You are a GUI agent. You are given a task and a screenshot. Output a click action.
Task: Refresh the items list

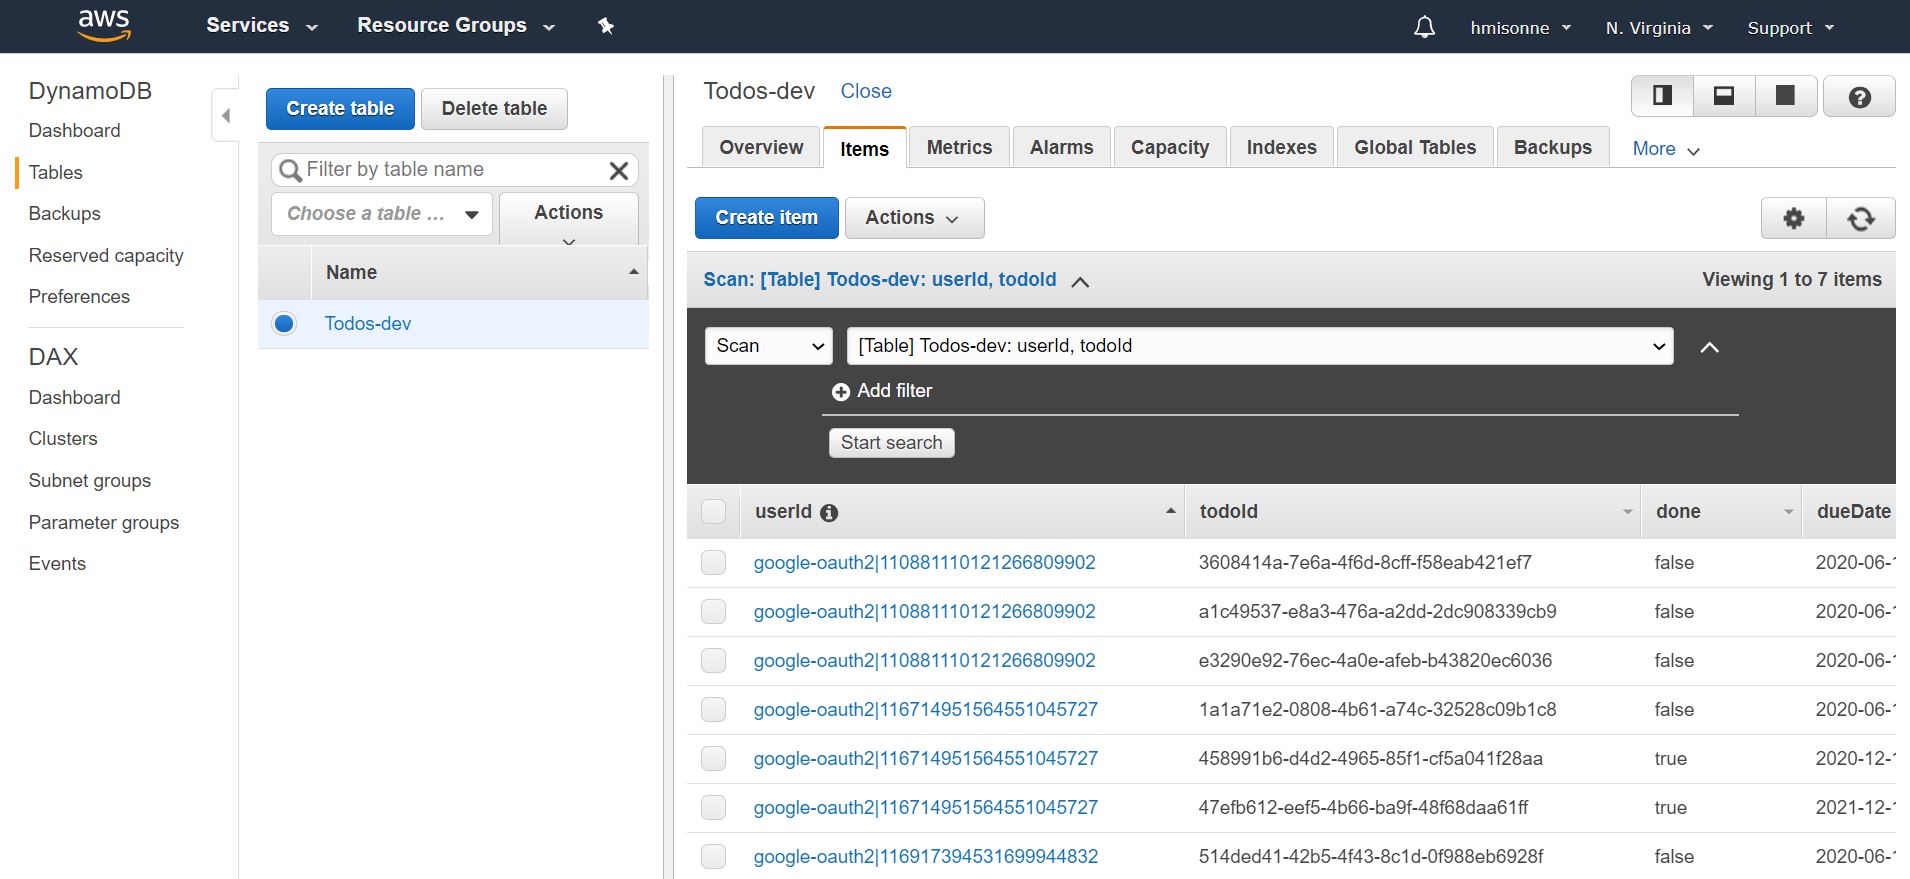(x=1861, y=218)
